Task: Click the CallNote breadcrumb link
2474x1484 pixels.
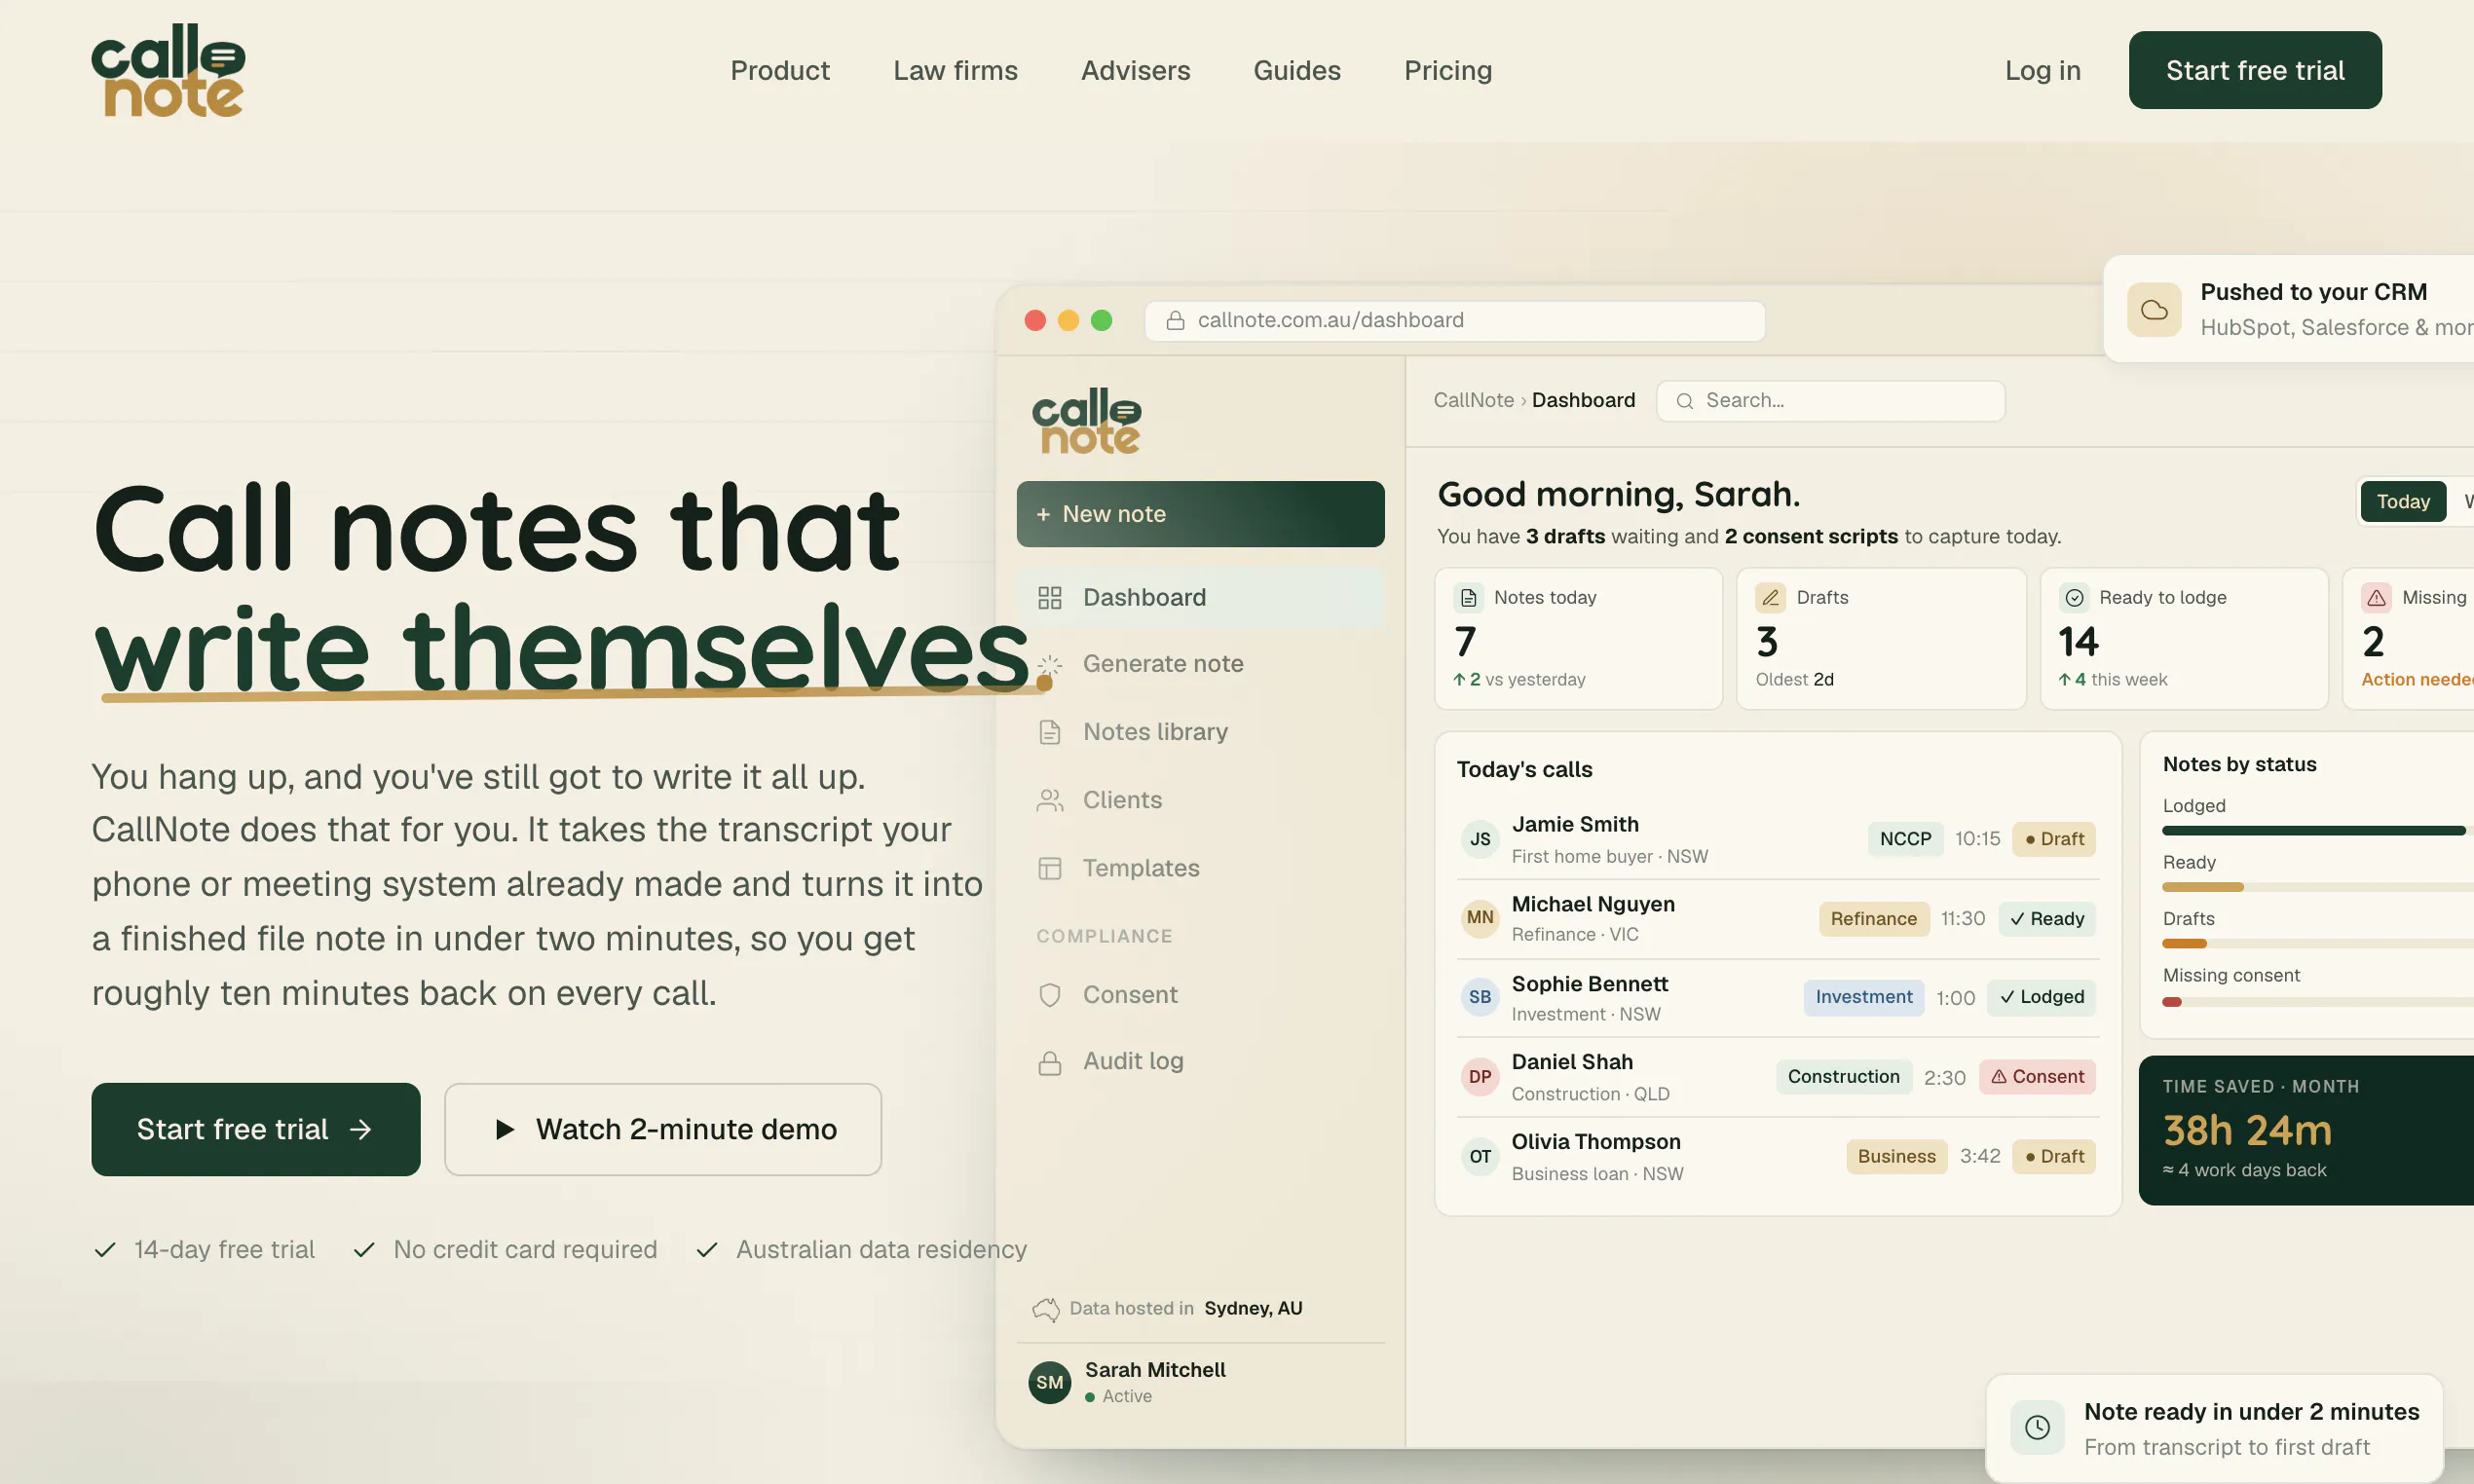Action: 1473,400
